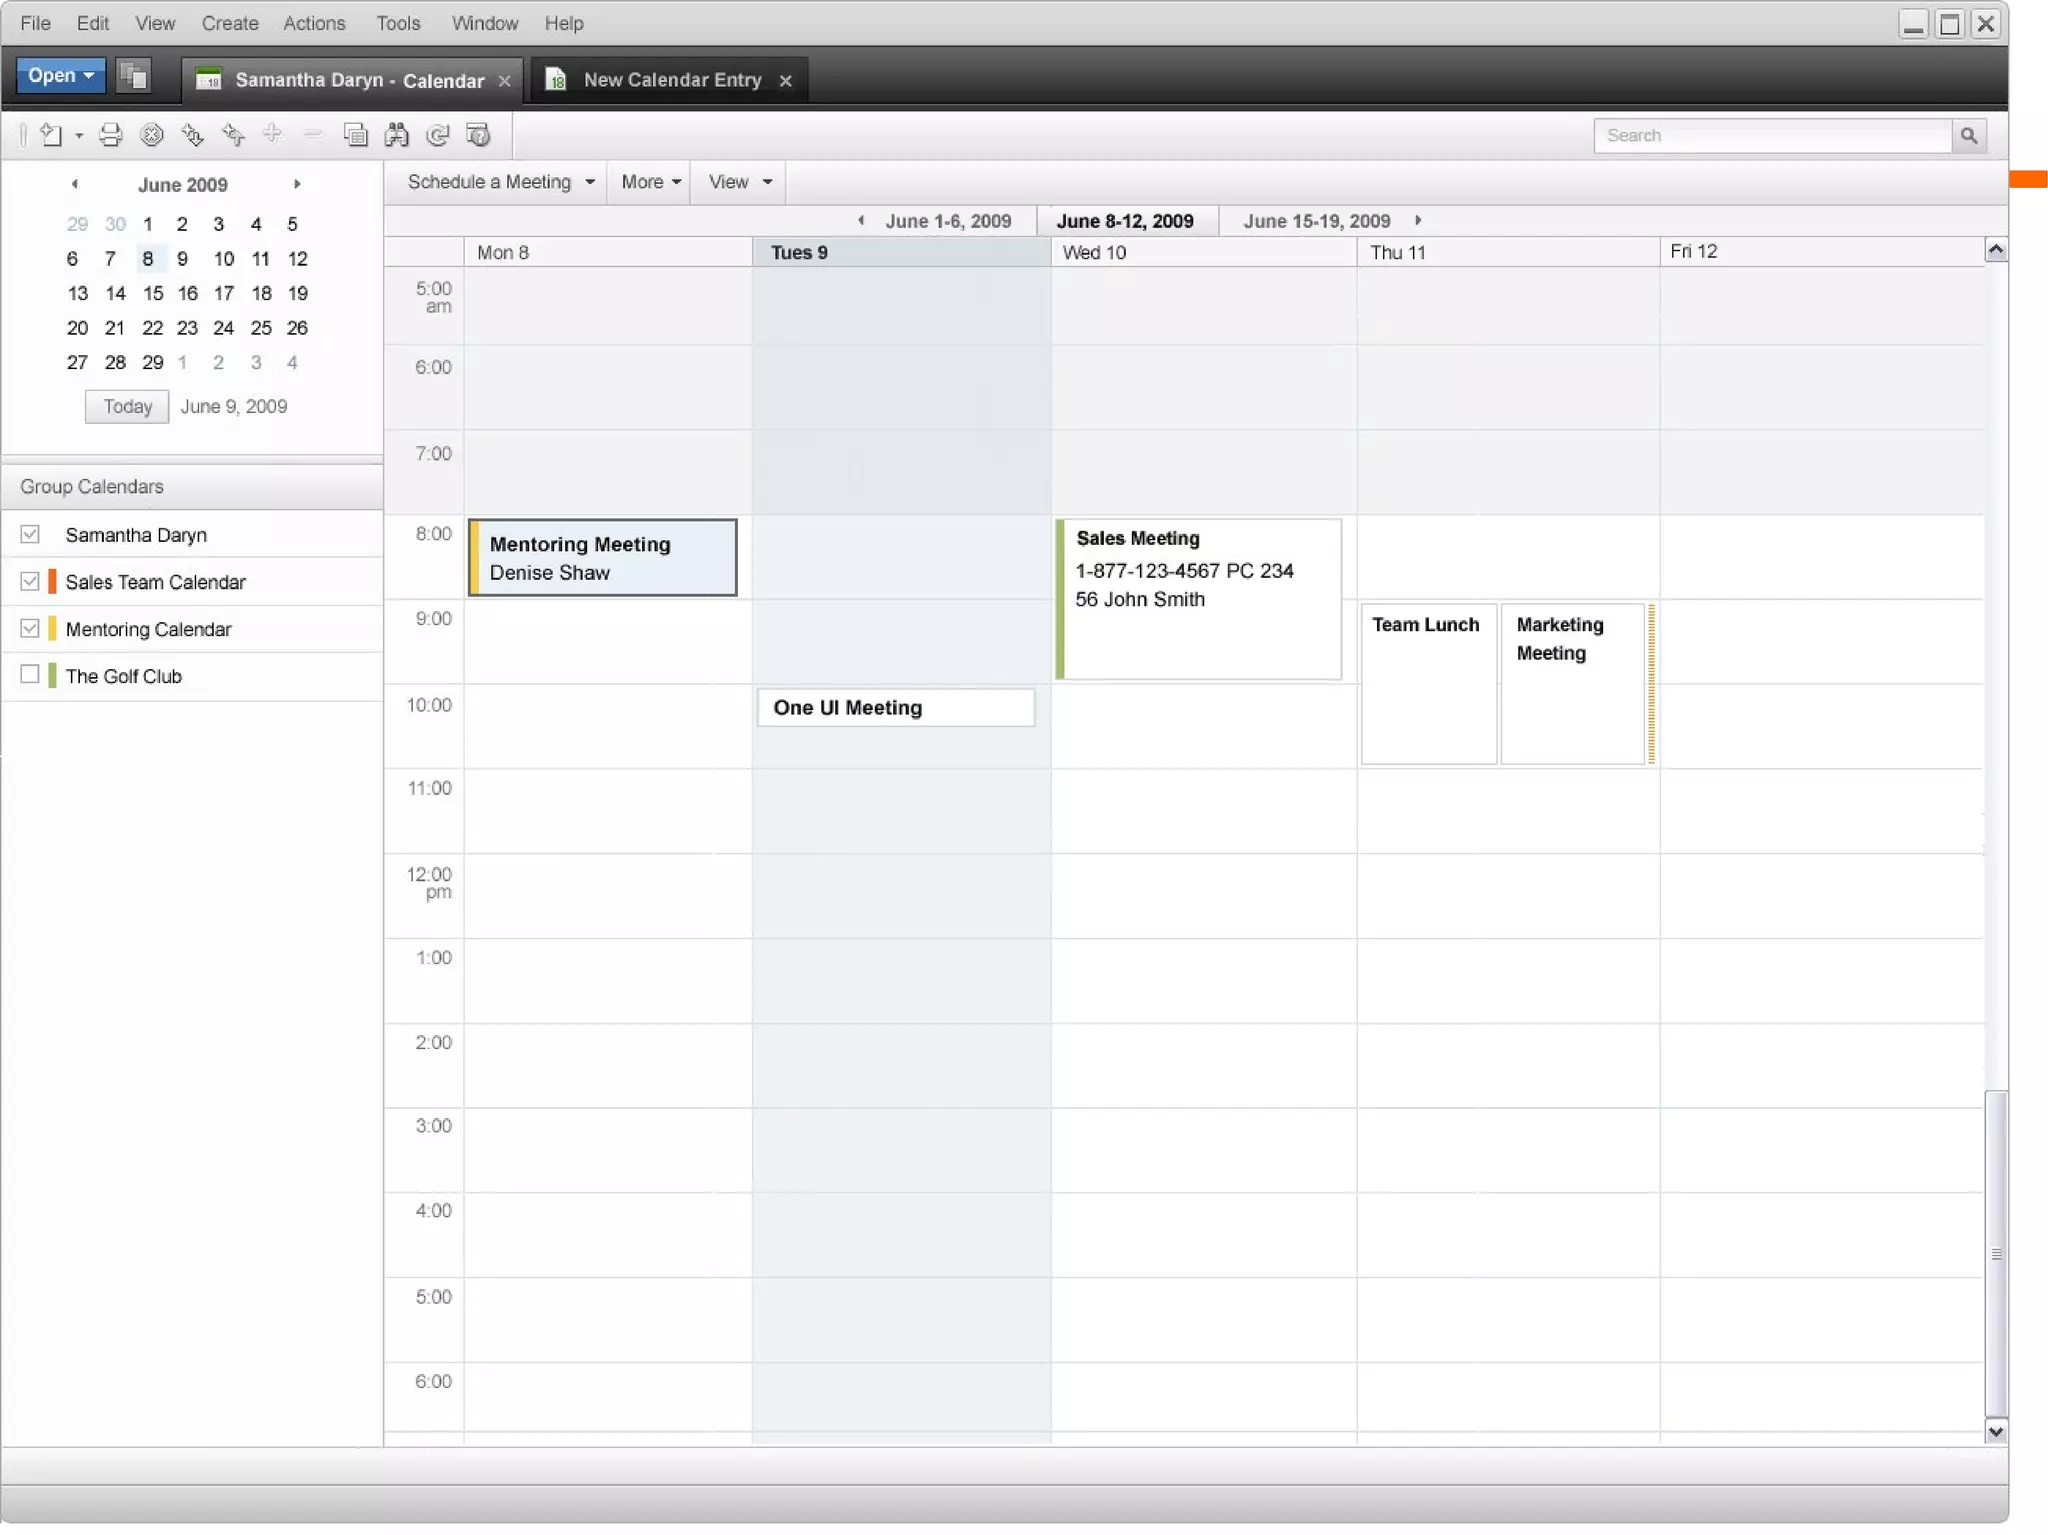Switch to the New Calendar Entry tab

[x=671, y=80]
